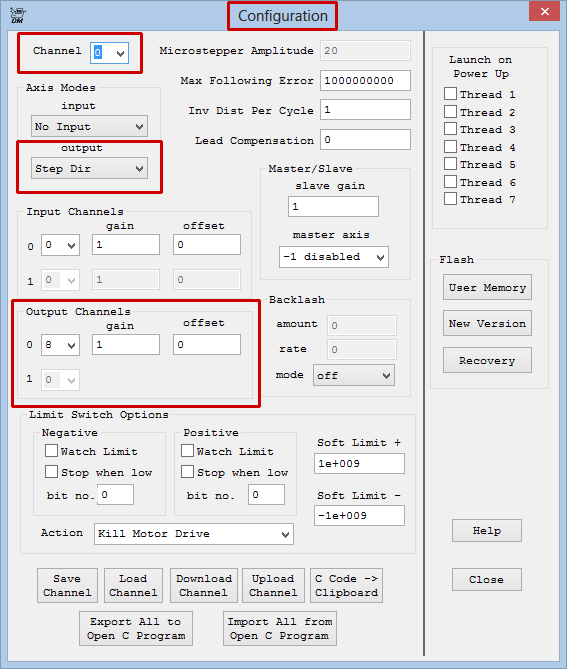Image resolution: width=567 pixels, height=669 pixels.
Task: Open the Help button
Action: (x=487, y=530)
